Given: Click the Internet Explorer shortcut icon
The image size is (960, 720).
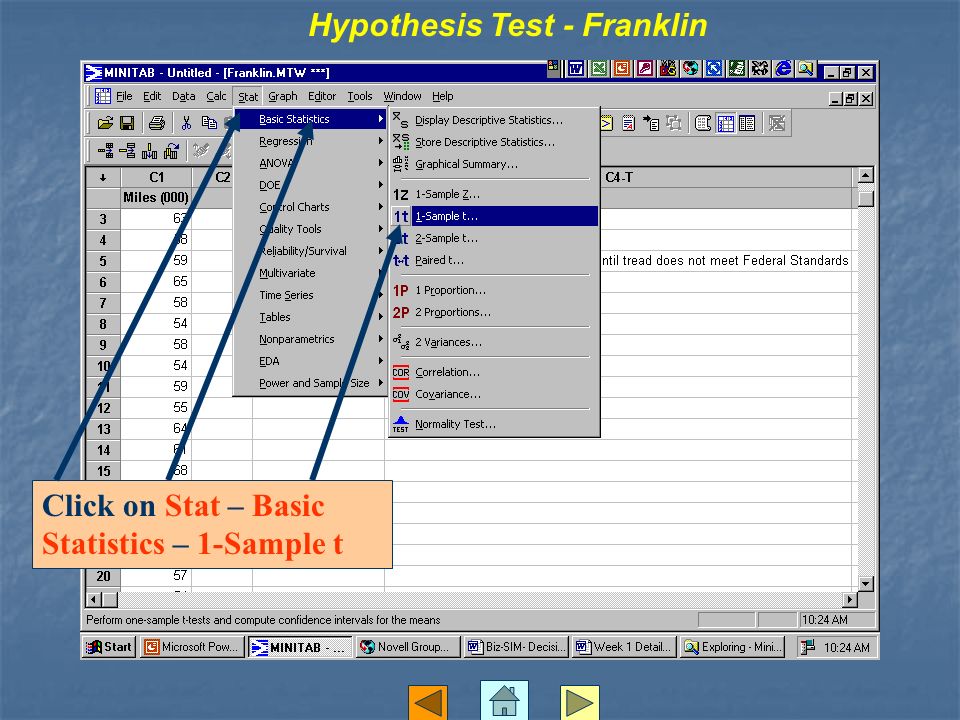Looking at the screenshot, I should tap(783, 69).
